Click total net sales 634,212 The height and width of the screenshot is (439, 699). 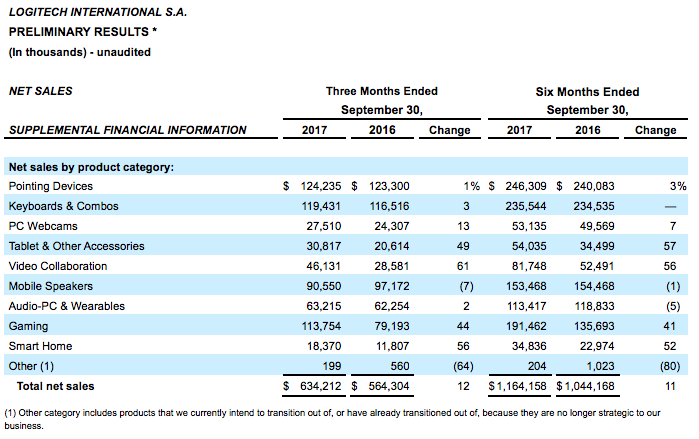point(321,386)
